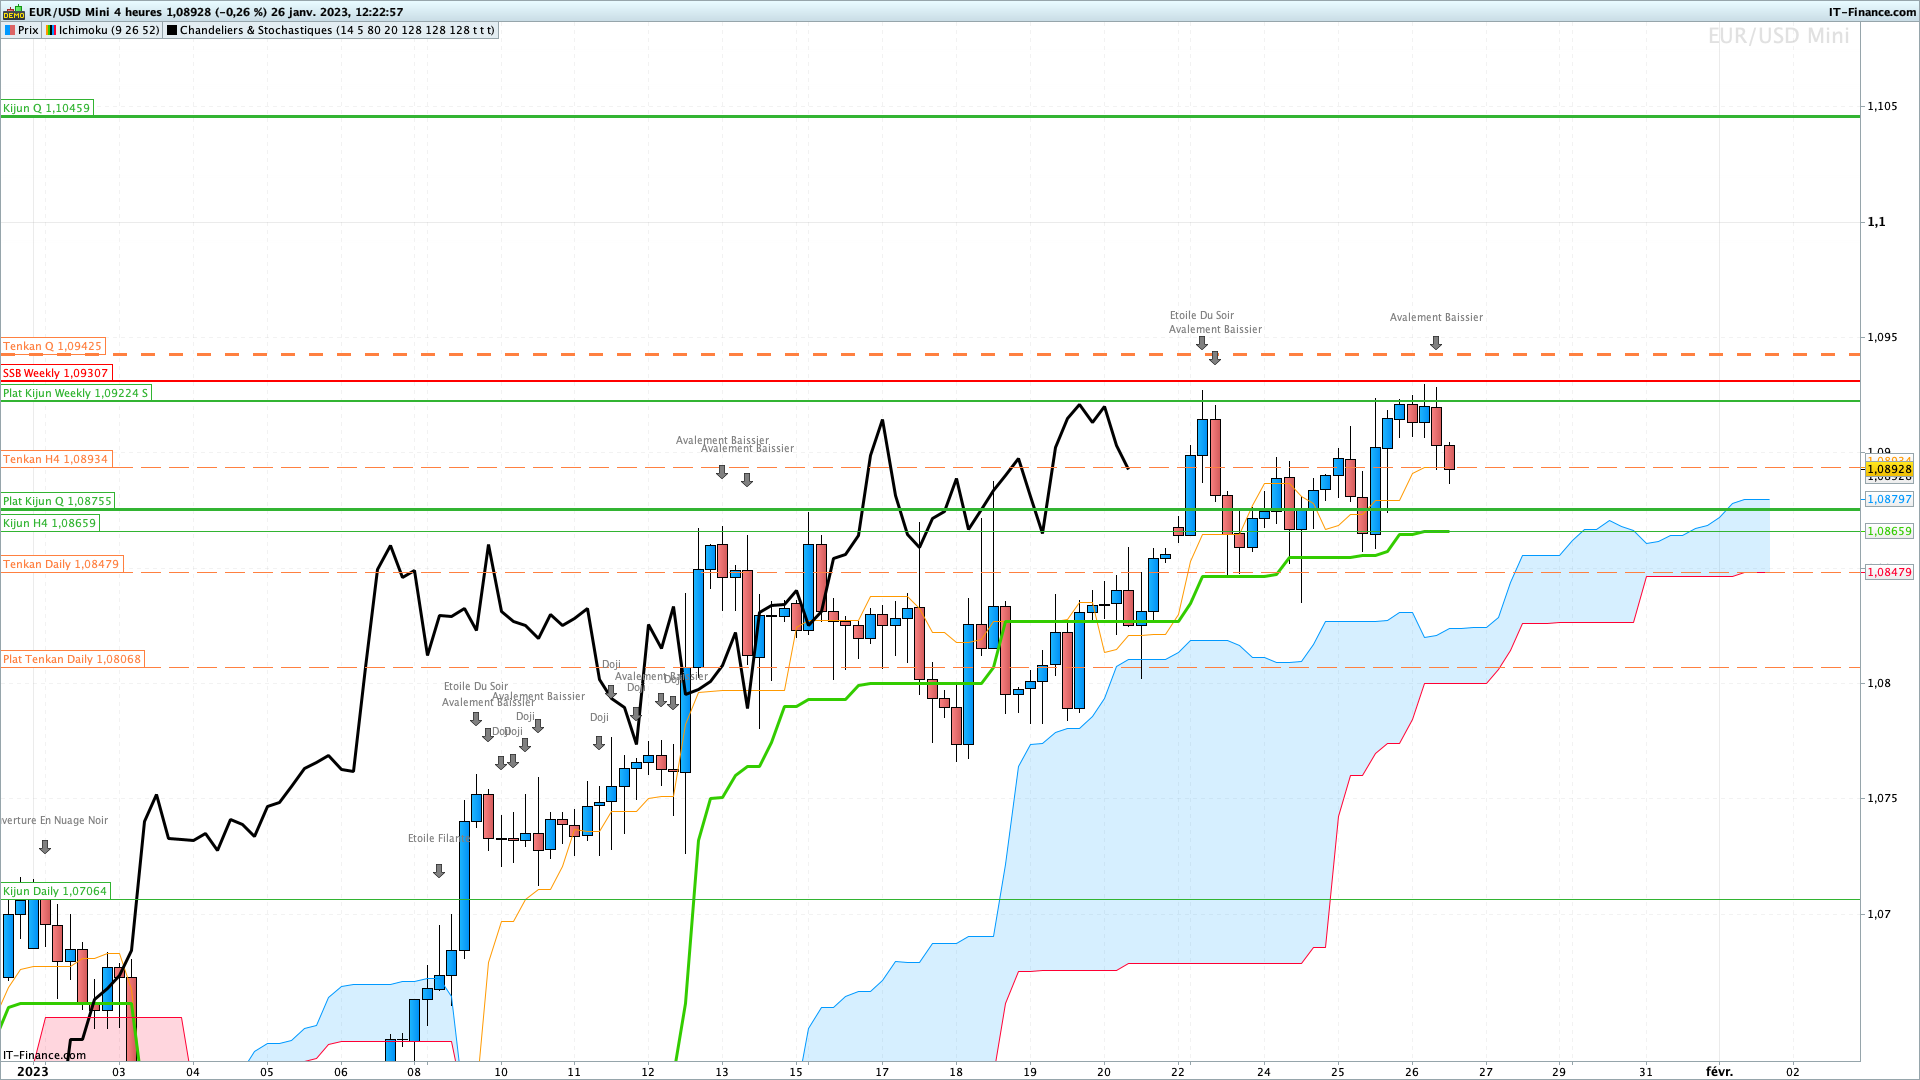Click the 26 date label on the time axis
Screen dimensions: 1920x1080
1411,1072
